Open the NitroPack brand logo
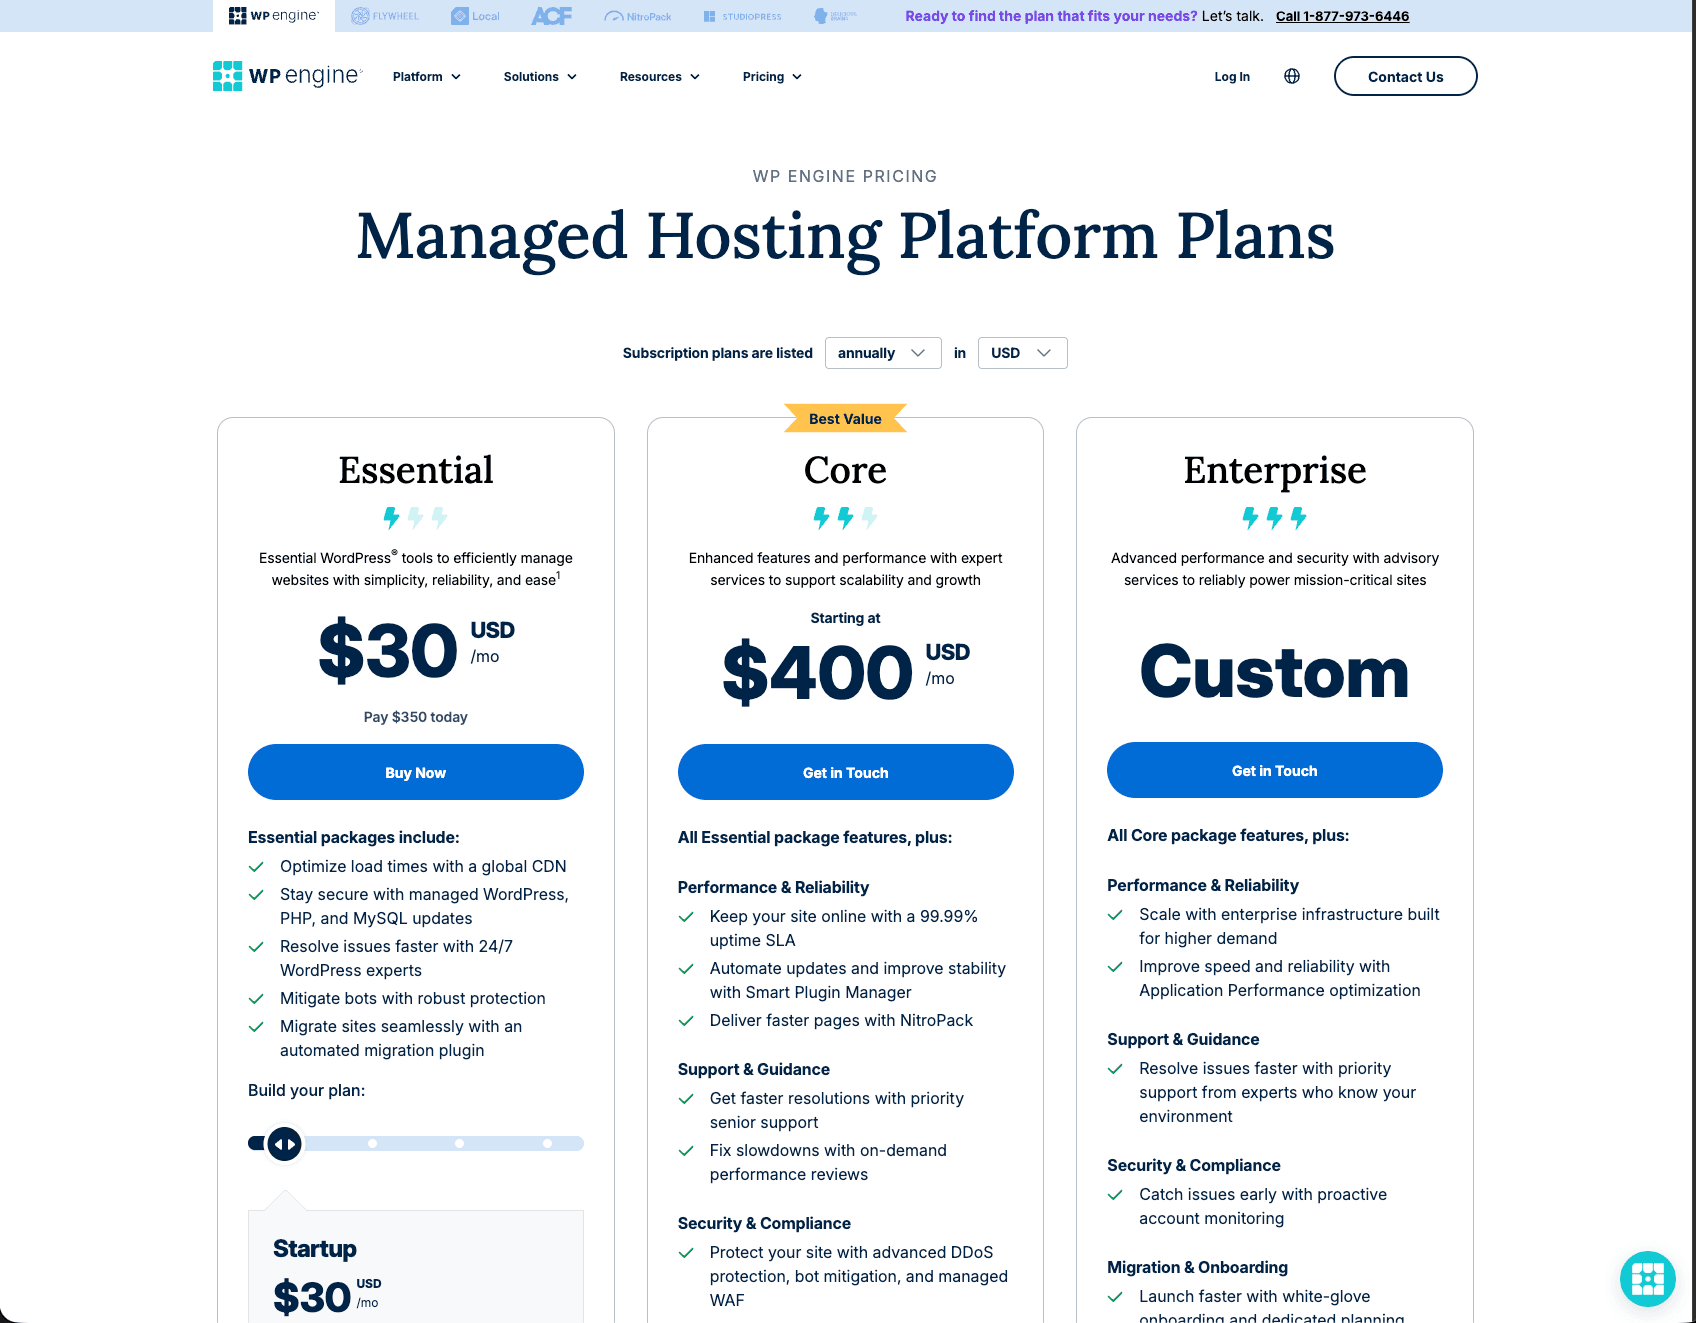 [x=638, y=16]
